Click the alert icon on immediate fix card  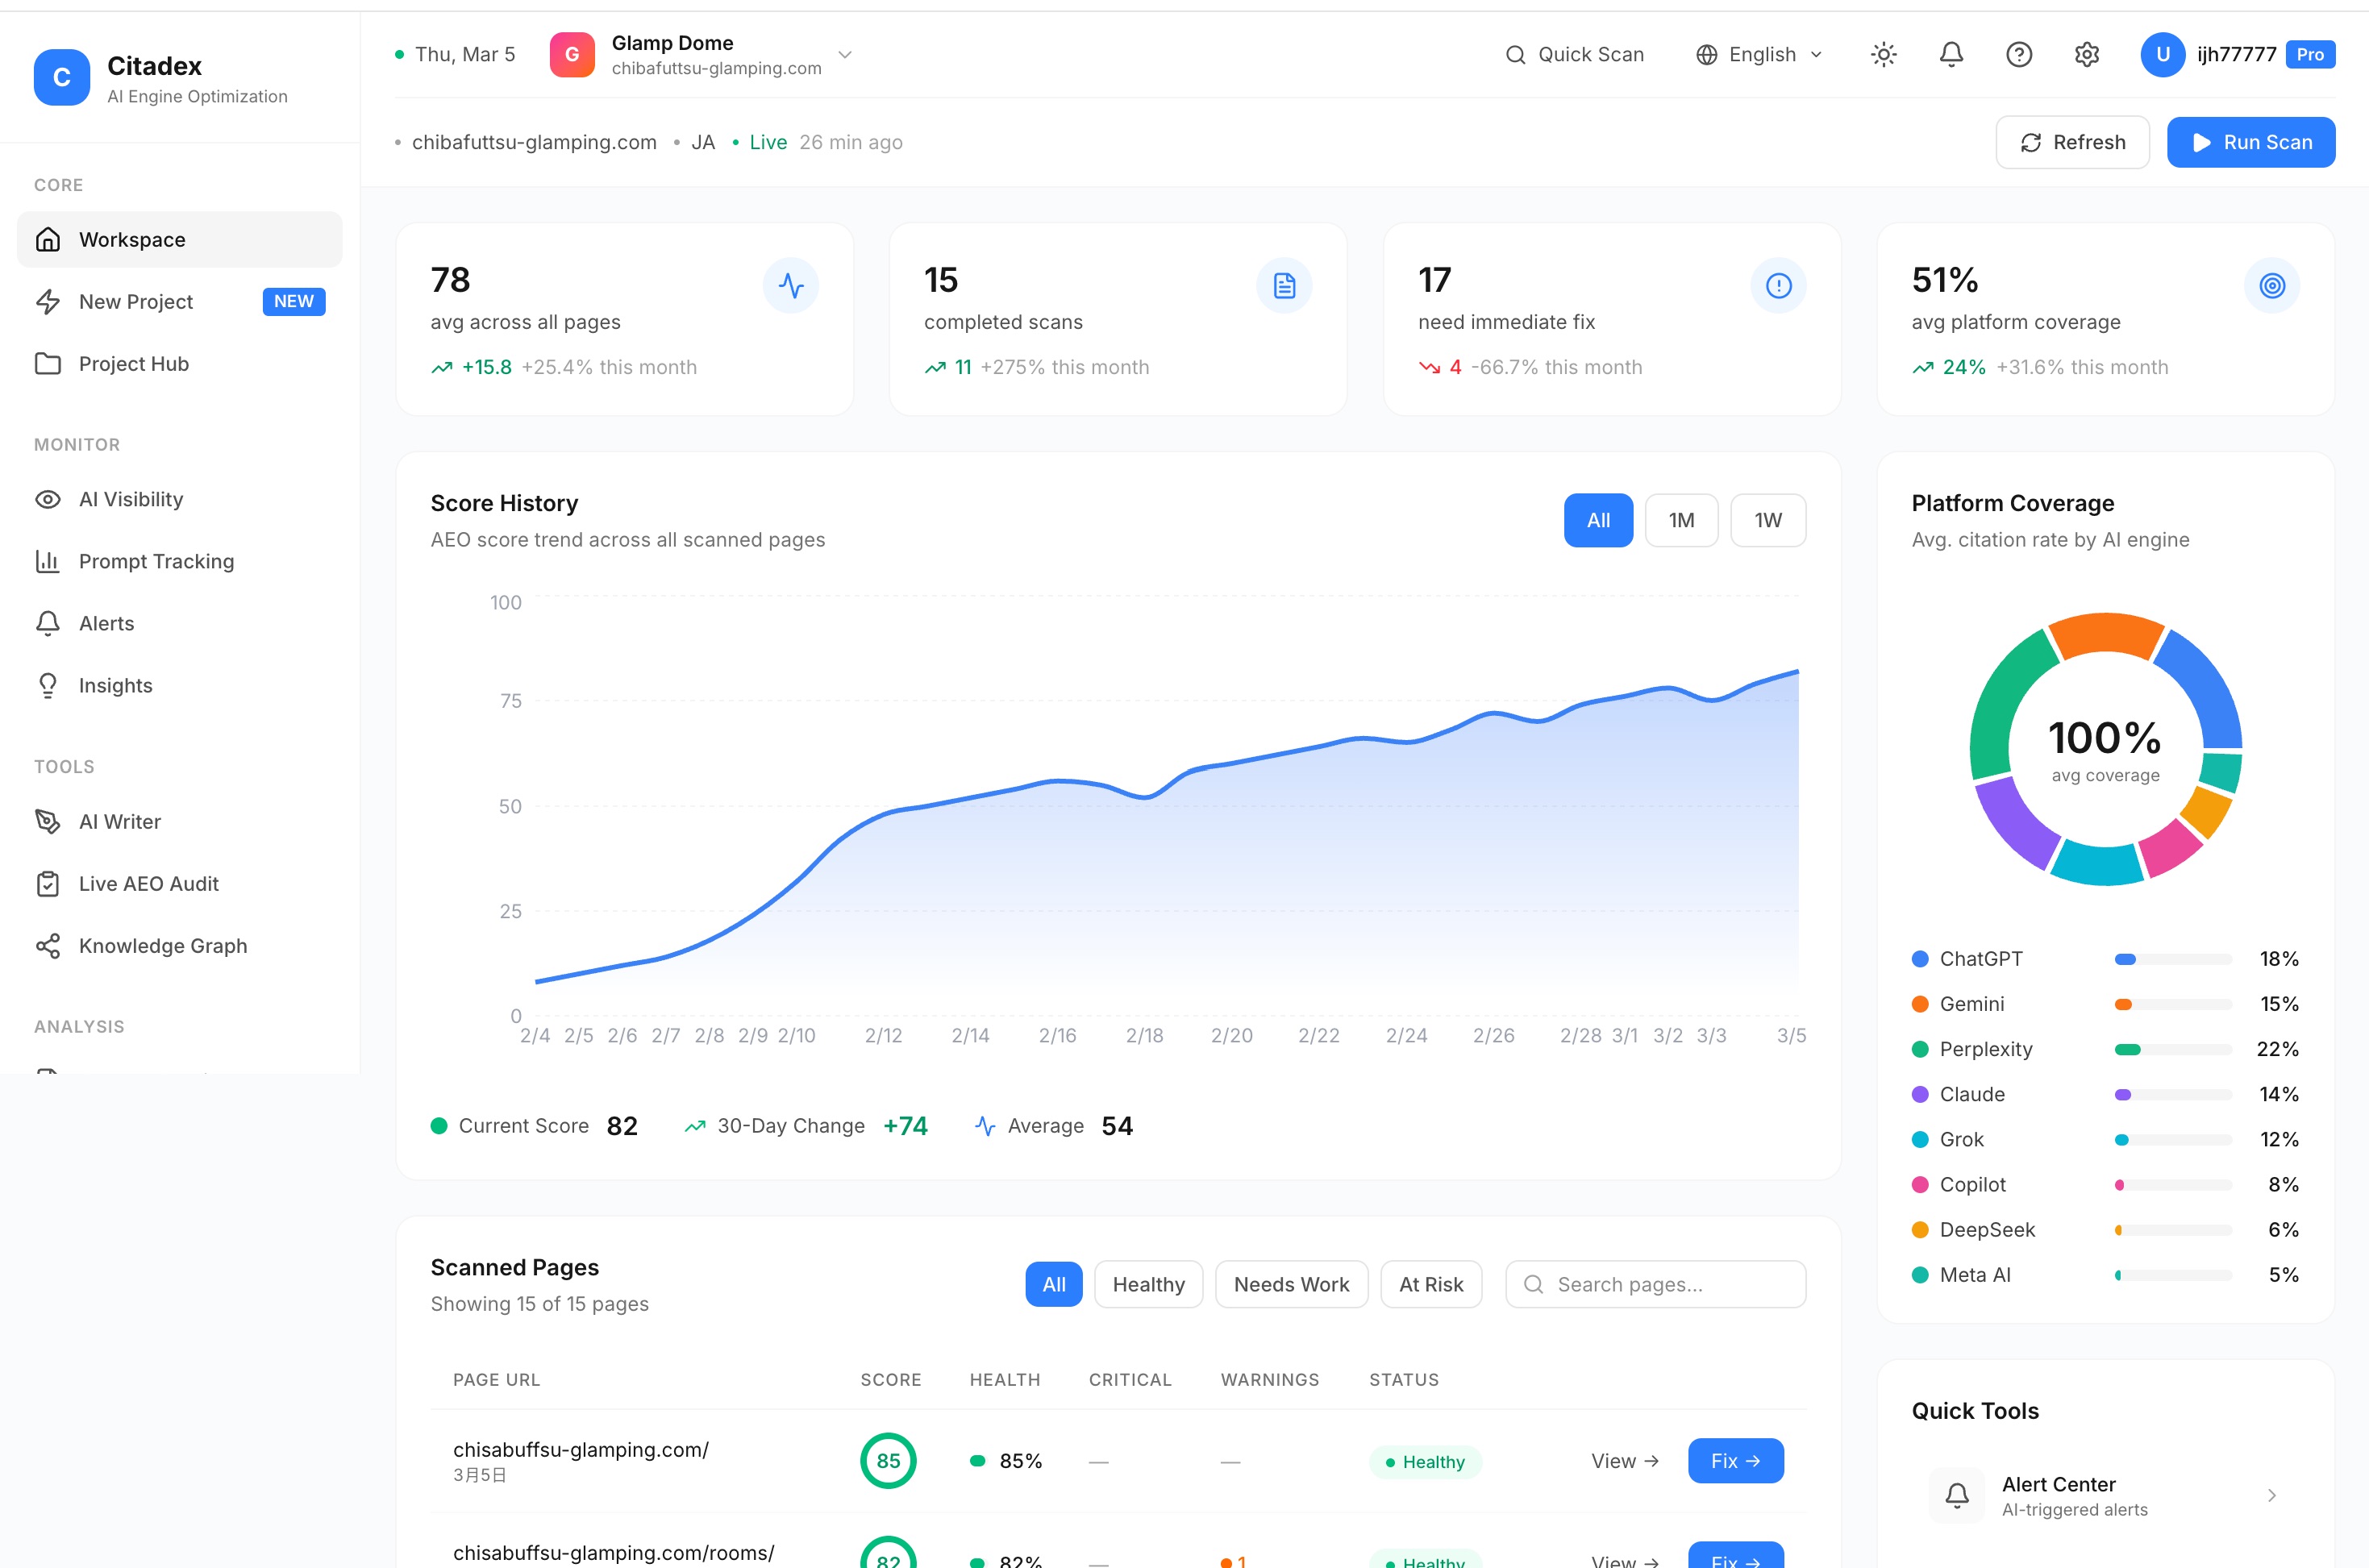pos(1778,286)
